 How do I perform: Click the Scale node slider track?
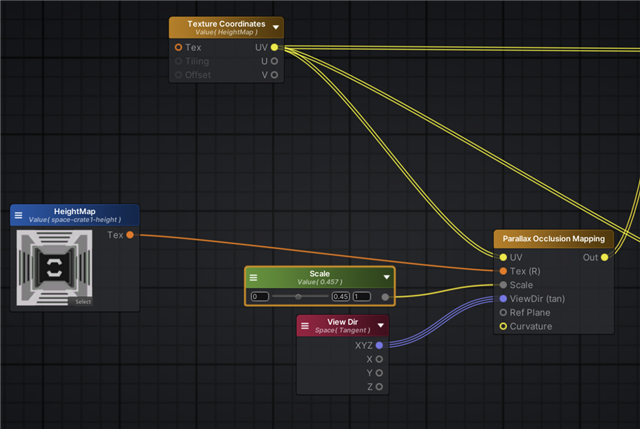pyautogui.click(x=299, y=297)
